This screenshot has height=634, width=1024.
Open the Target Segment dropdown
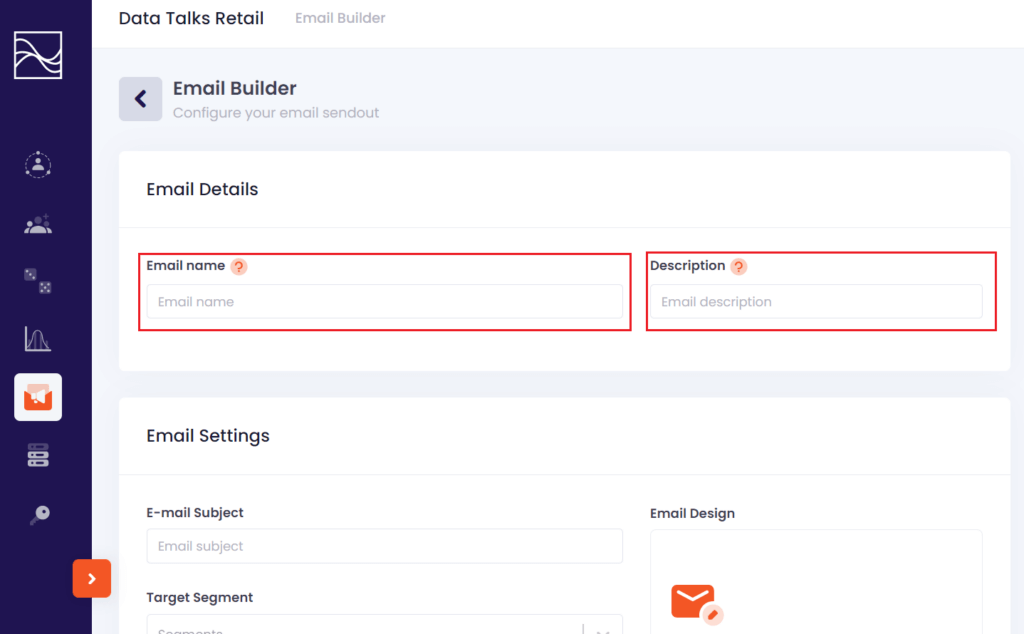(385, 624)
